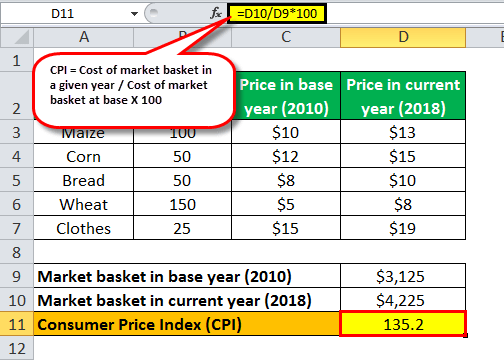
Task: Select row 6 header
Action: (17, 204)
